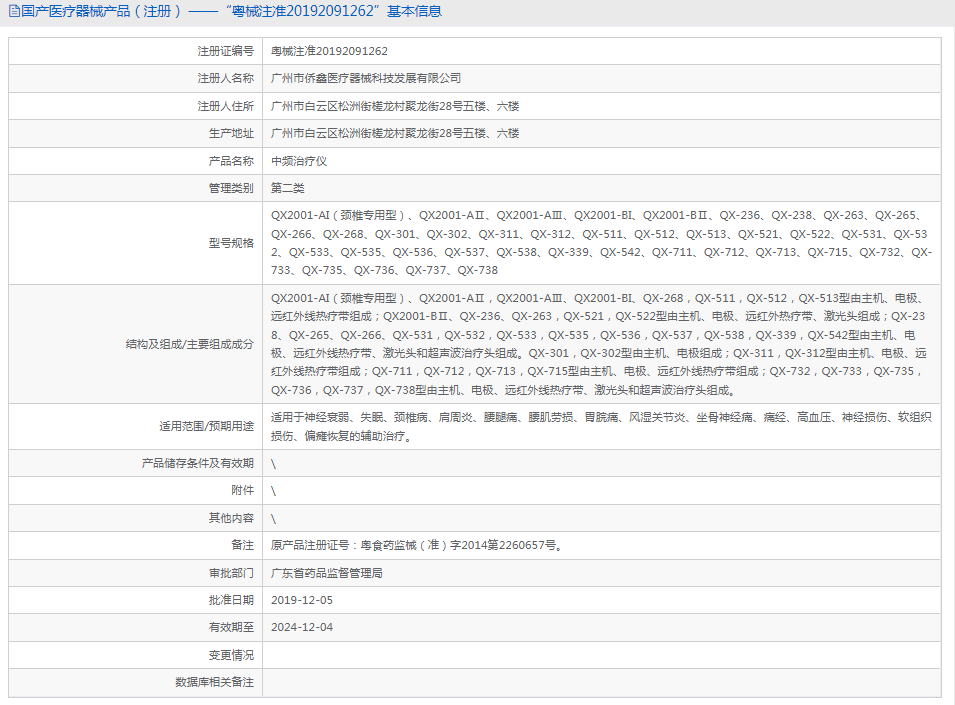Screen dimensions: 955x705
Task: Click the address value in the 生产地址 row
Action: click(395, 133)
